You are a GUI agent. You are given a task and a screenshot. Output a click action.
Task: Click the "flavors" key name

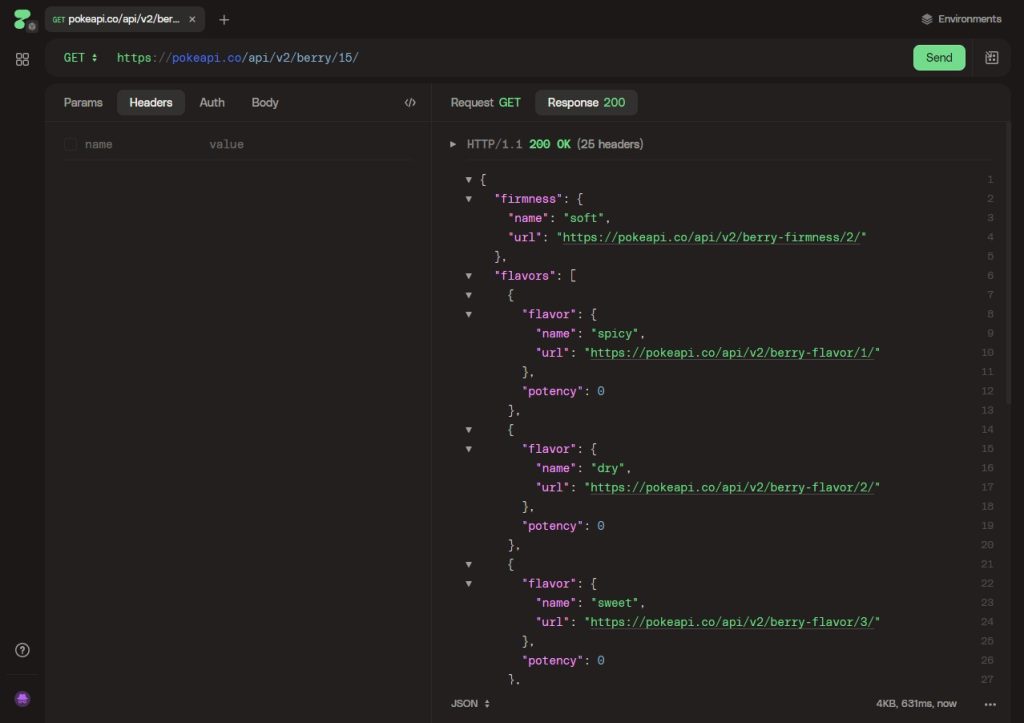524,276
